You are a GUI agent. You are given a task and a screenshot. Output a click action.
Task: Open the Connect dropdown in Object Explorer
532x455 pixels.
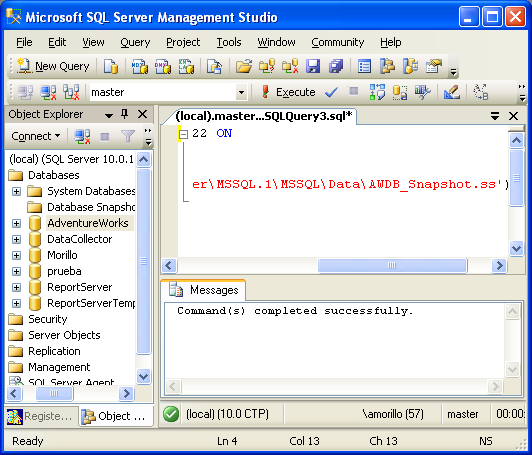click(36, 136)
